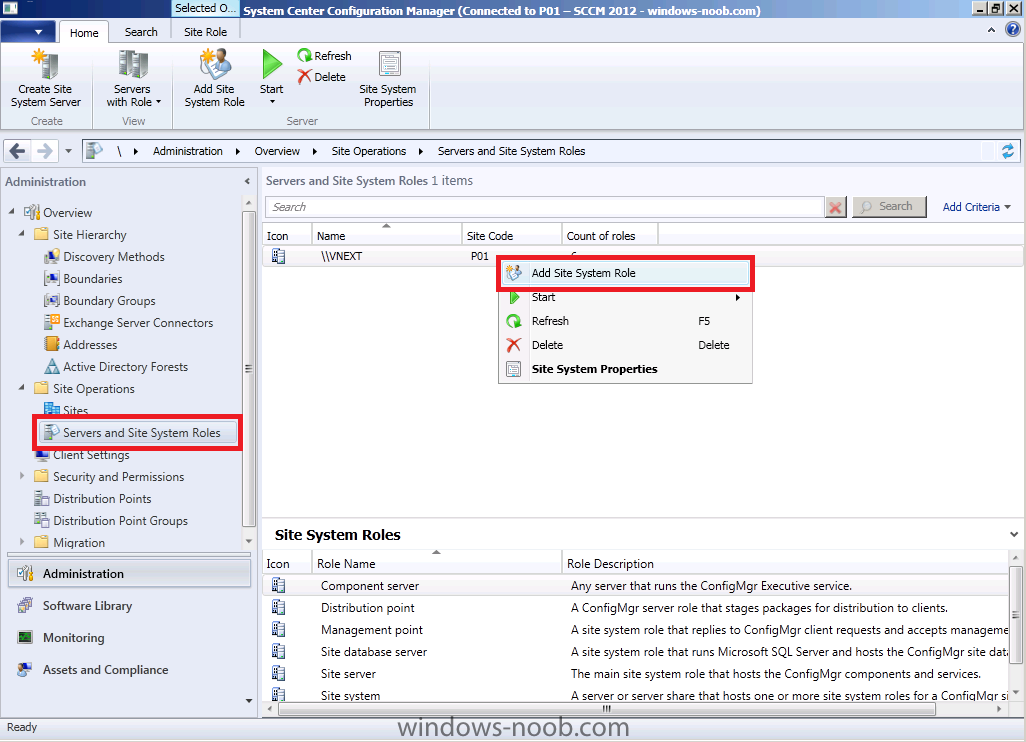
Task: Open Distribution Points node
Action: pos(102,499)
